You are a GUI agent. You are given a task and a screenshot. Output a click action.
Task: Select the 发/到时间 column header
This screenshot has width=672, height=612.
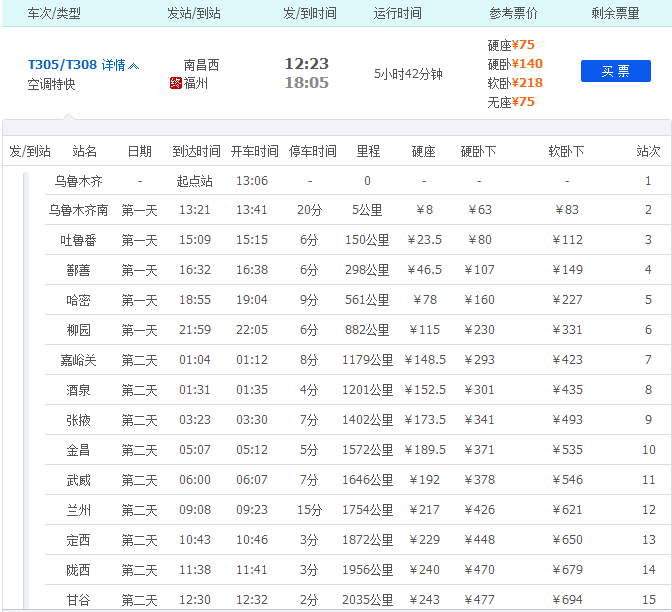[x=309, y=14]
